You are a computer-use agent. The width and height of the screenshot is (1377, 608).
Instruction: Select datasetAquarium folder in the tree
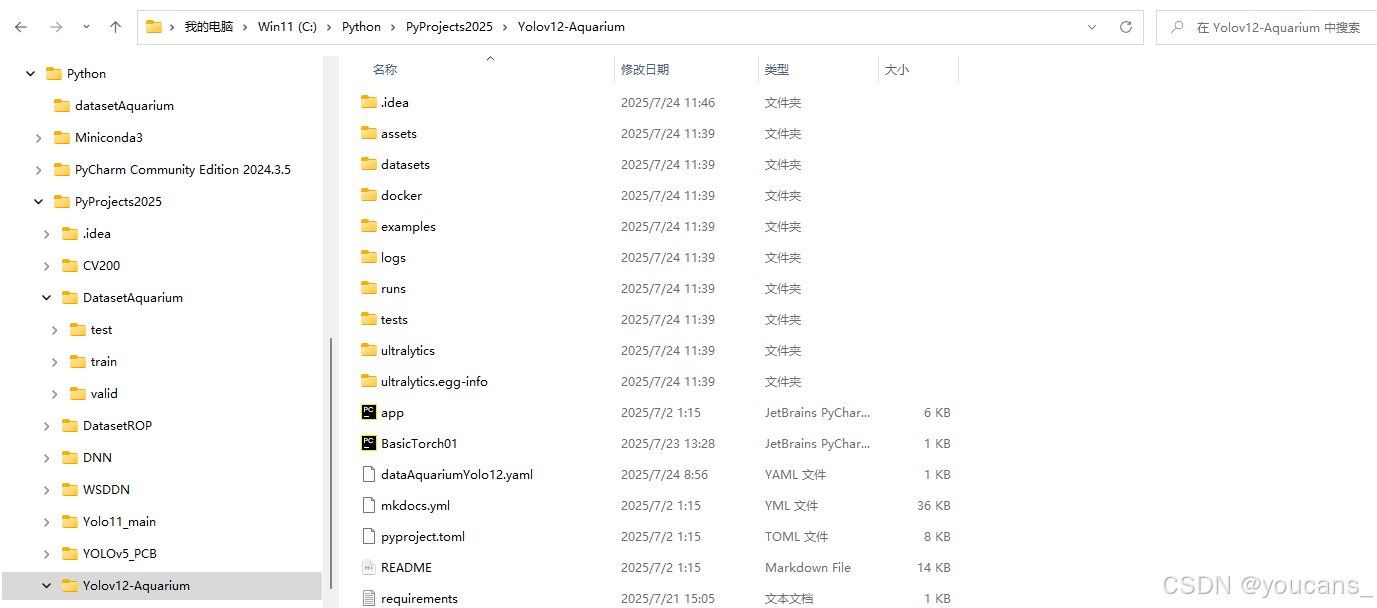pos(124,106)
